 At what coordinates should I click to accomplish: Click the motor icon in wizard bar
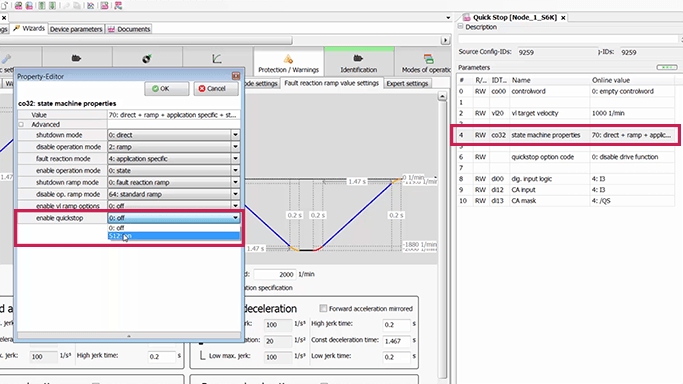point(76,58)
